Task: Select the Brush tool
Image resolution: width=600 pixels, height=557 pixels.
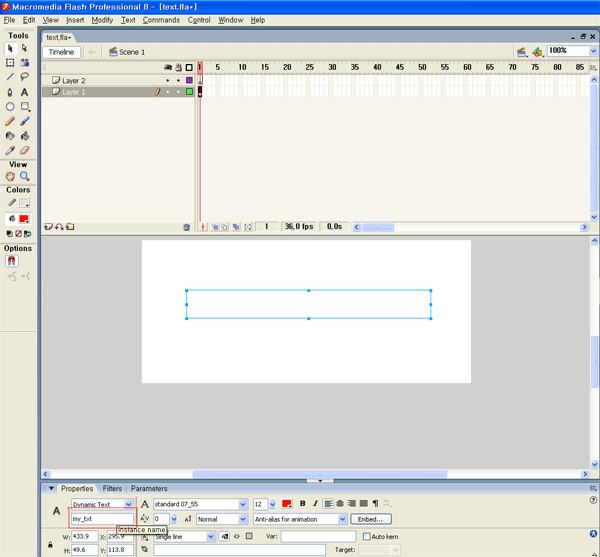Action: [x=25, y=121]
